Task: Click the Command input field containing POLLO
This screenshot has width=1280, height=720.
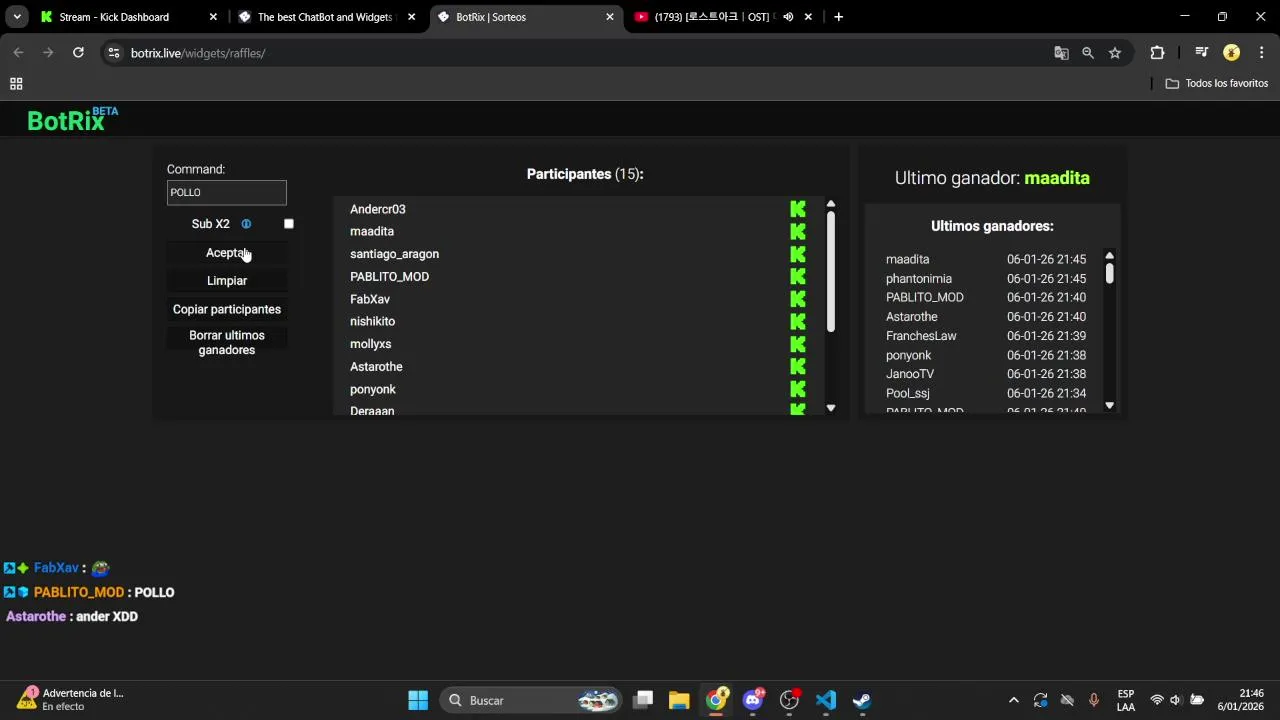Action: point(227,192)
